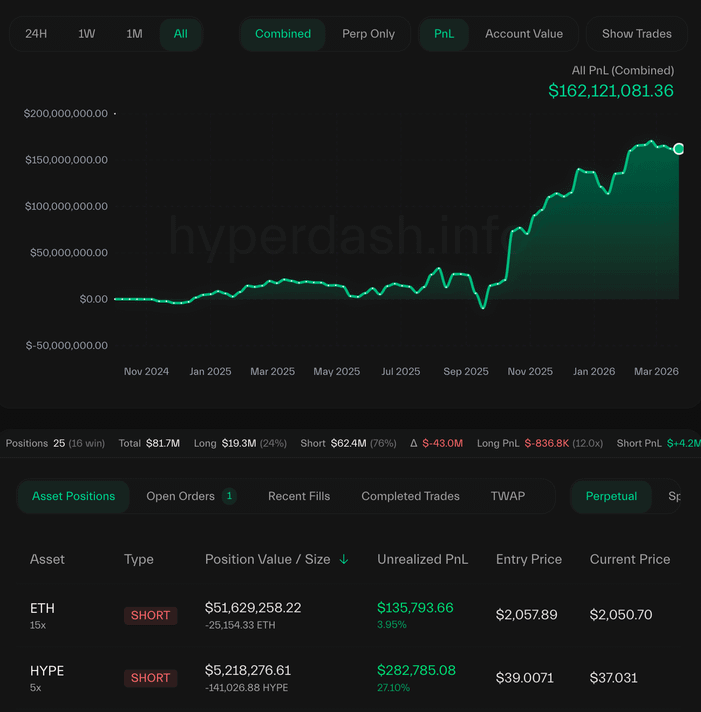Click current price $2,050.70
701x712 pixels.
[x=621, y=615]
